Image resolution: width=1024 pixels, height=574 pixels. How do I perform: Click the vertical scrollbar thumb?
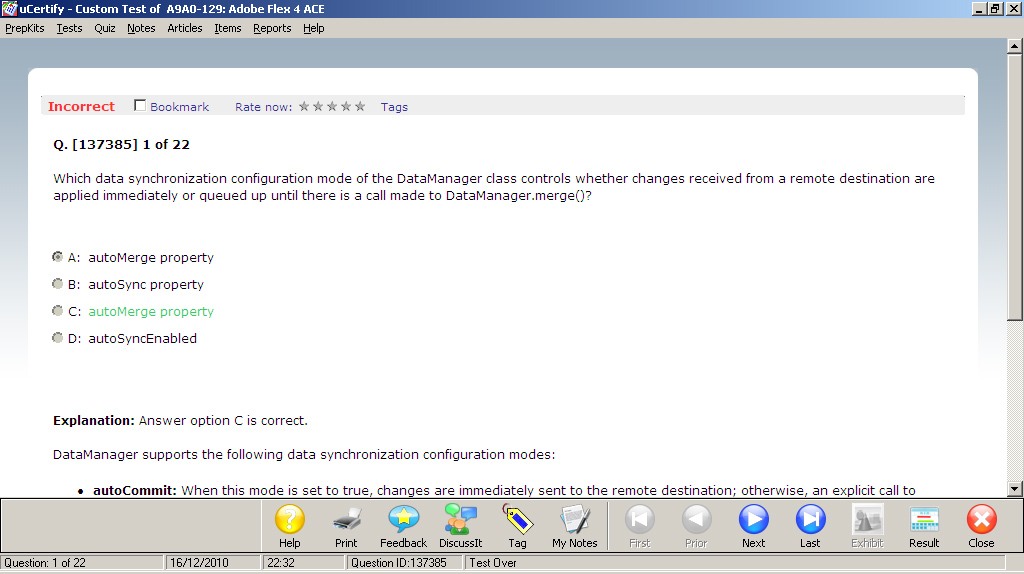coord(1014,187)
